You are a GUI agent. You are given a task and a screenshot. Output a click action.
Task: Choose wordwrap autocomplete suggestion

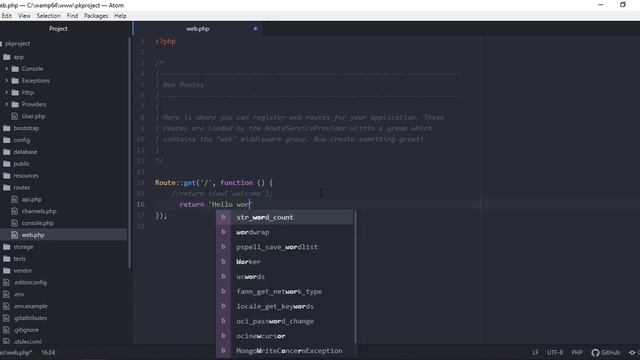(x=284, y=232)
